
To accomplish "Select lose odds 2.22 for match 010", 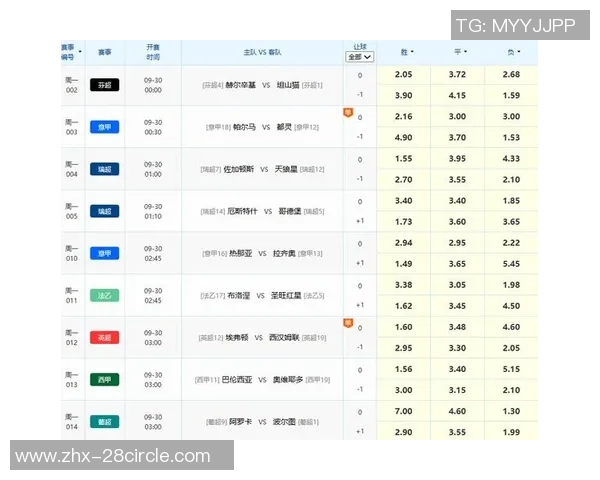I will [x=511, y=243].
